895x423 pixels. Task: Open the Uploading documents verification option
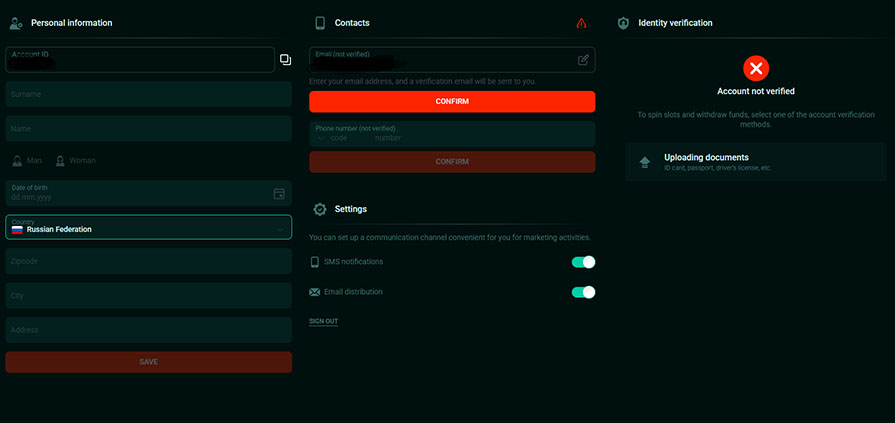click(x=755, y=162)
